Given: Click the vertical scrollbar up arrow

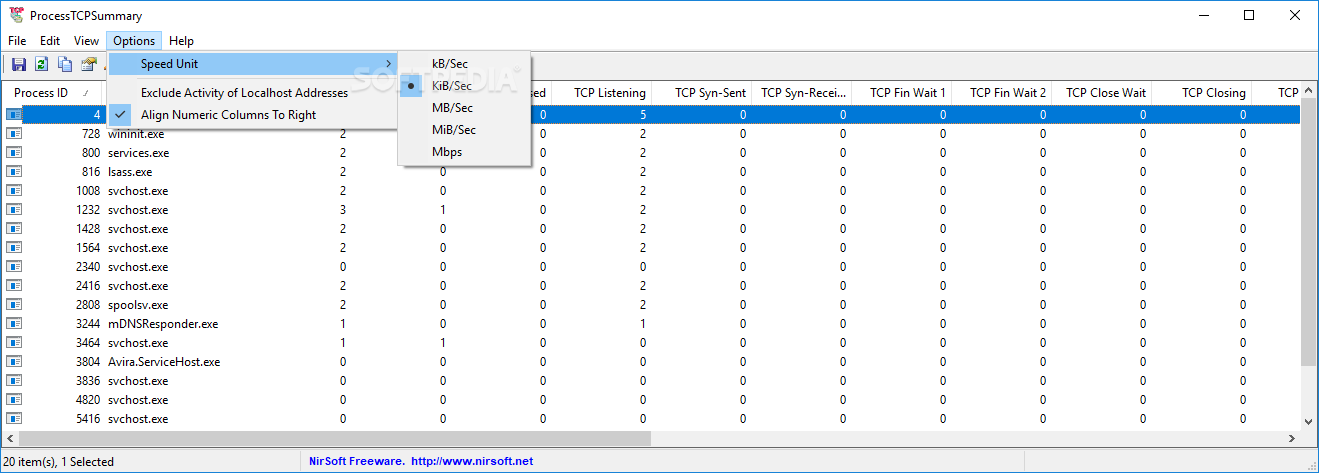Looking at the screenshot, I should [x=1310, y=91].
